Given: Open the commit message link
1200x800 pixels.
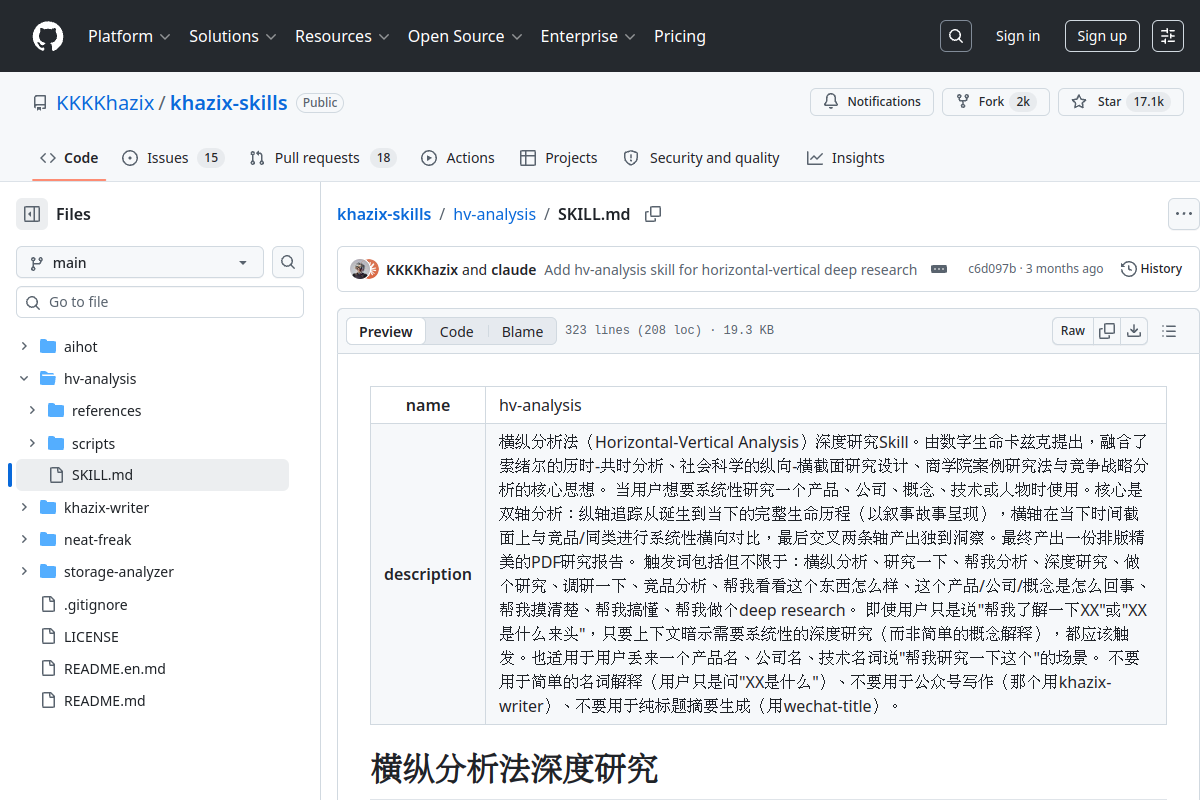Looking at the screenshot, I should [731, 269].
